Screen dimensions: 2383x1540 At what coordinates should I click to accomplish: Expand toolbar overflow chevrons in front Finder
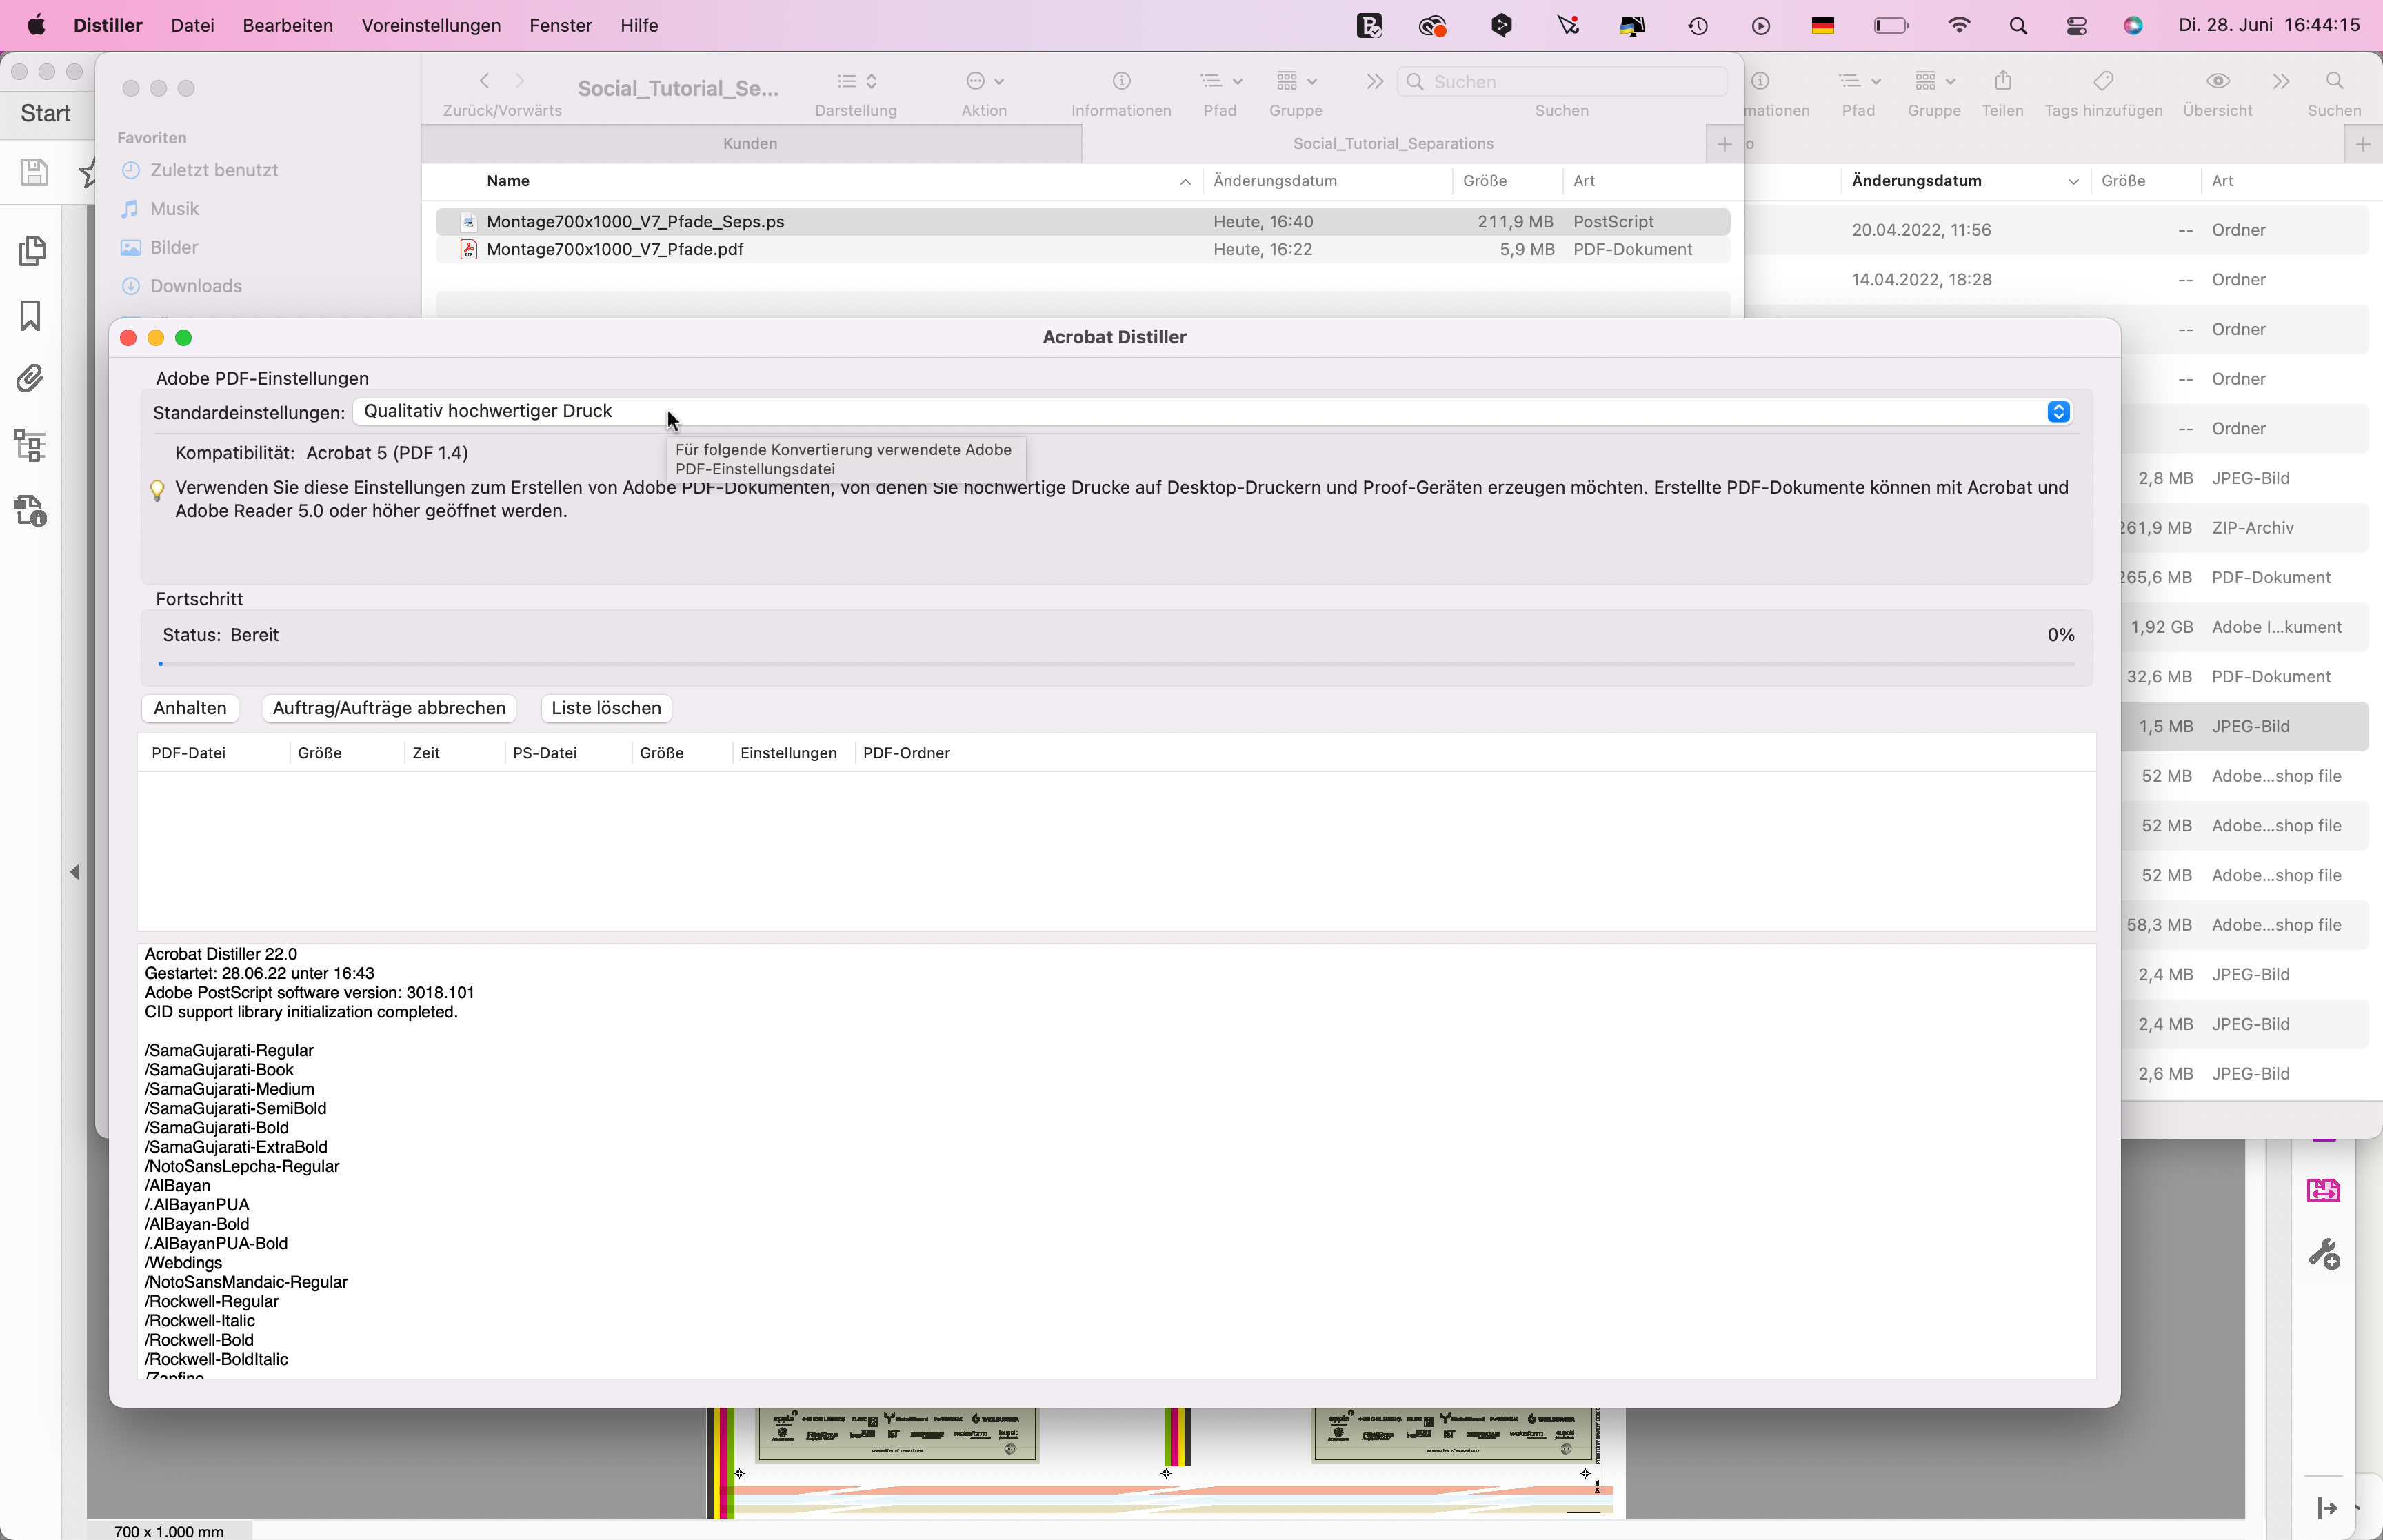(1374, 81)
